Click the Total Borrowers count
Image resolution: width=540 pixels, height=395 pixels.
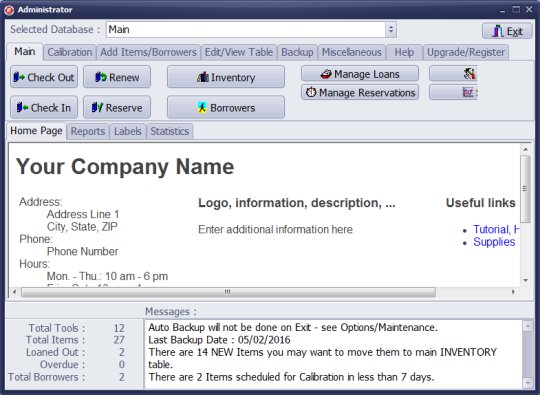click(x=122, y=377)
